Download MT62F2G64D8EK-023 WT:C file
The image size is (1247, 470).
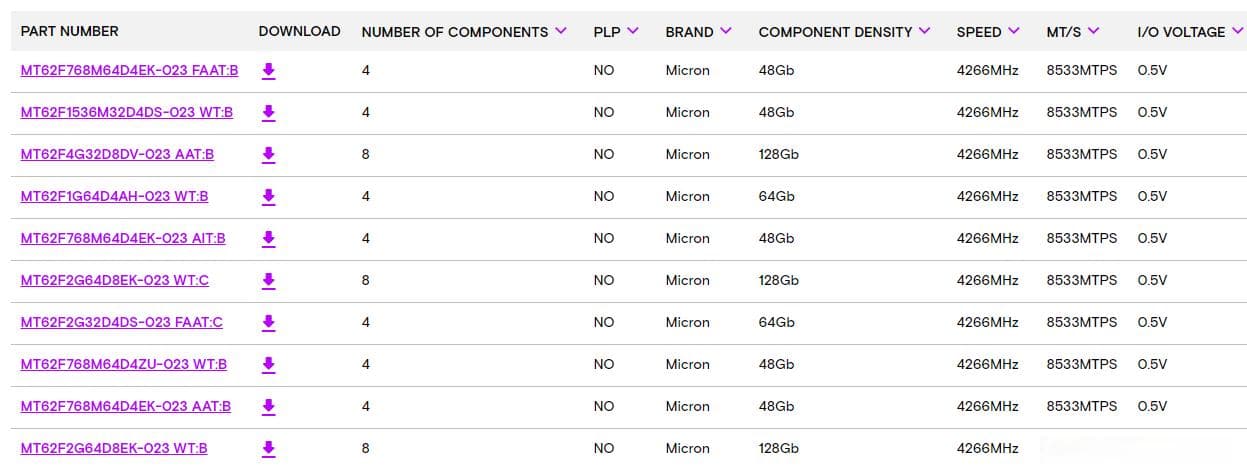(268, 281)
